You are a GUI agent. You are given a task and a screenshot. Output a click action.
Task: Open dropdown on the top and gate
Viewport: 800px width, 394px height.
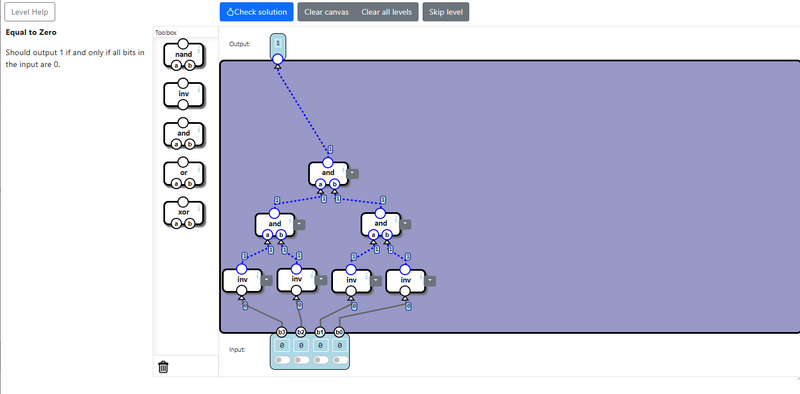pos(353,174)
